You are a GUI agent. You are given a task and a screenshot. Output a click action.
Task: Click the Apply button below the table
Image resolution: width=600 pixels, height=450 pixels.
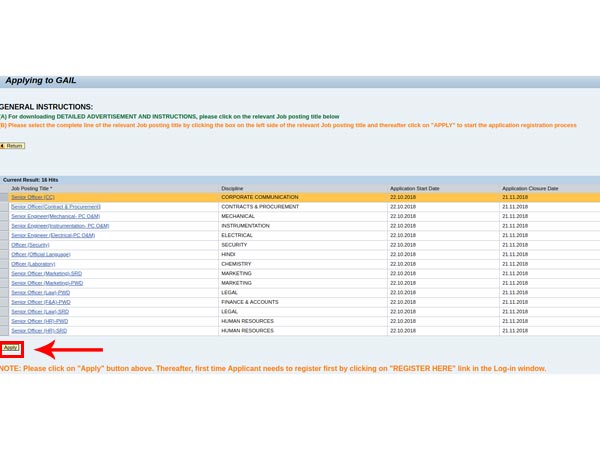[x=11, y=348]
